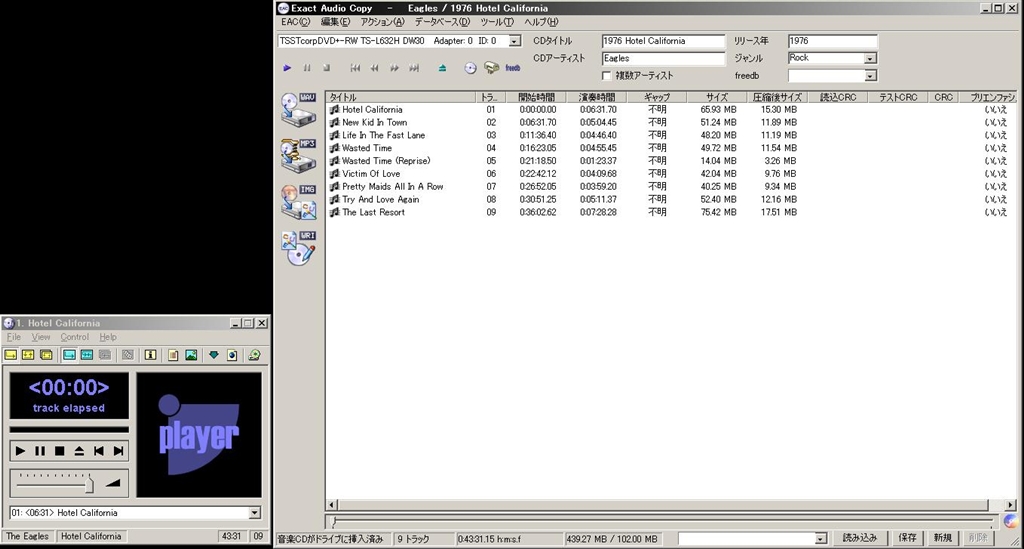Open the player track list dropdown
1024x549 pixels.
coord(254,513)
